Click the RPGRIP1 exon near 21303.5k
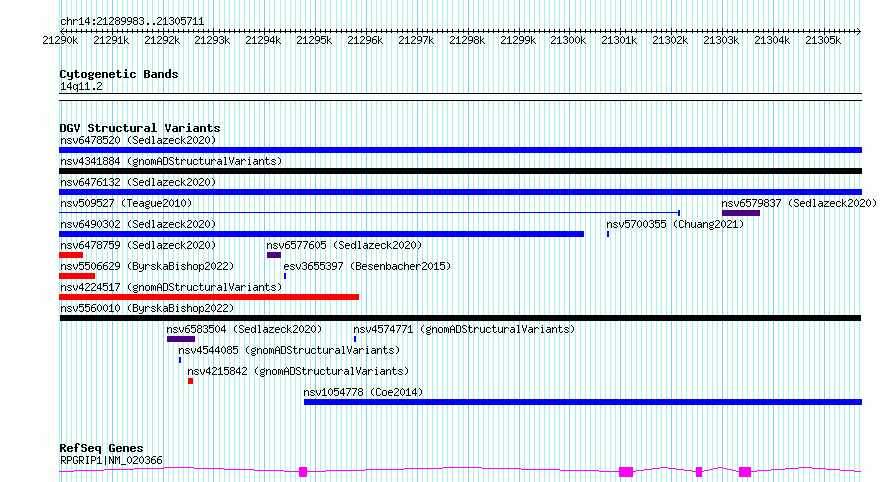The width and height of the screenshot is (890, 482). (745, 472)
